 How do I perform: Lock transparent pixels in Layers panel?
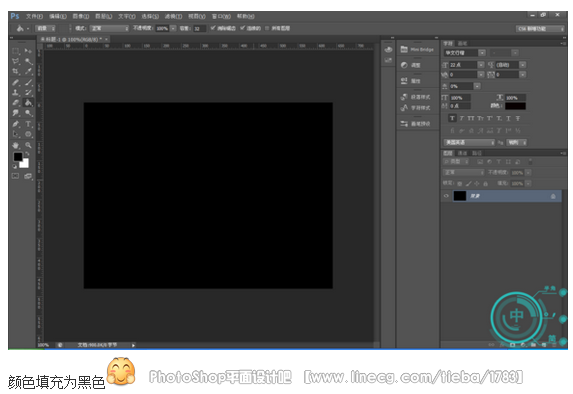point(459,183)
